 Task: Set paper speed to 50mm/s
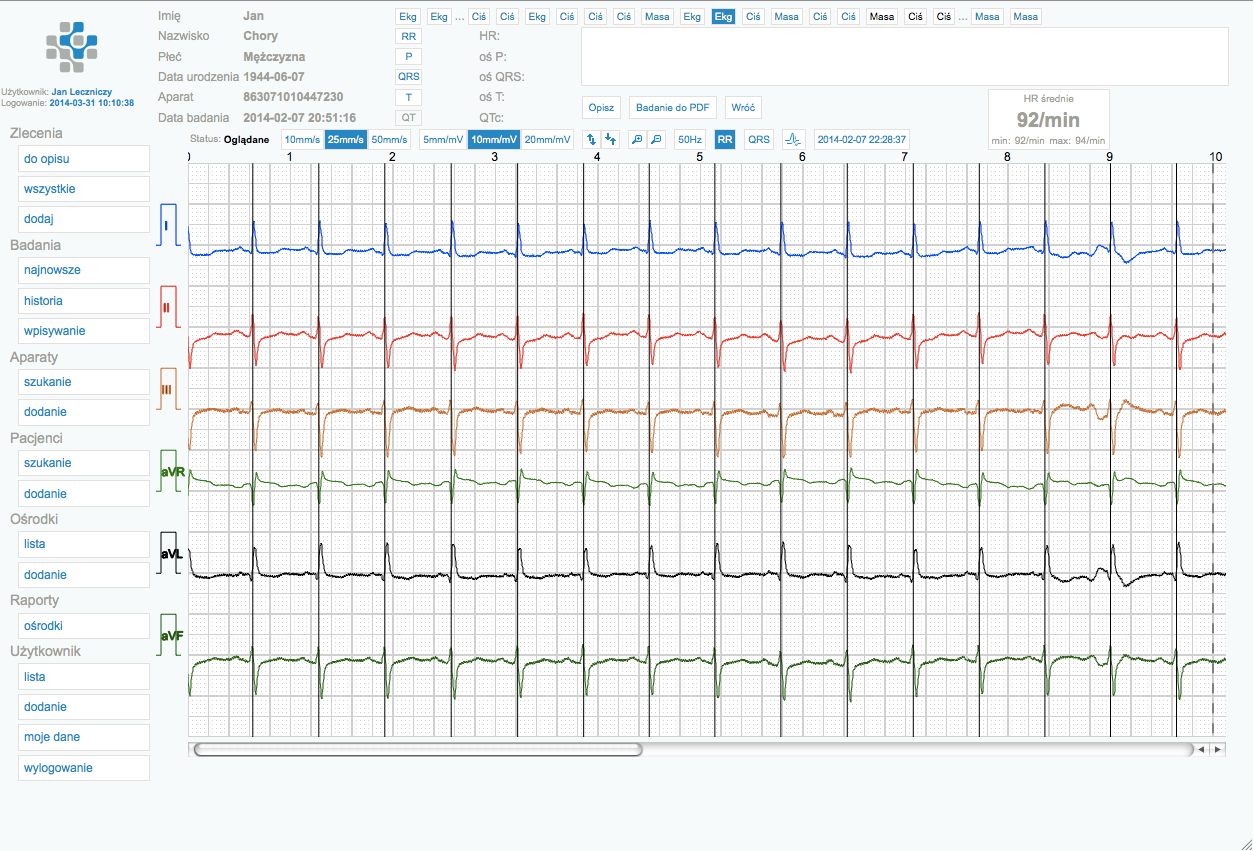(389, 139)
